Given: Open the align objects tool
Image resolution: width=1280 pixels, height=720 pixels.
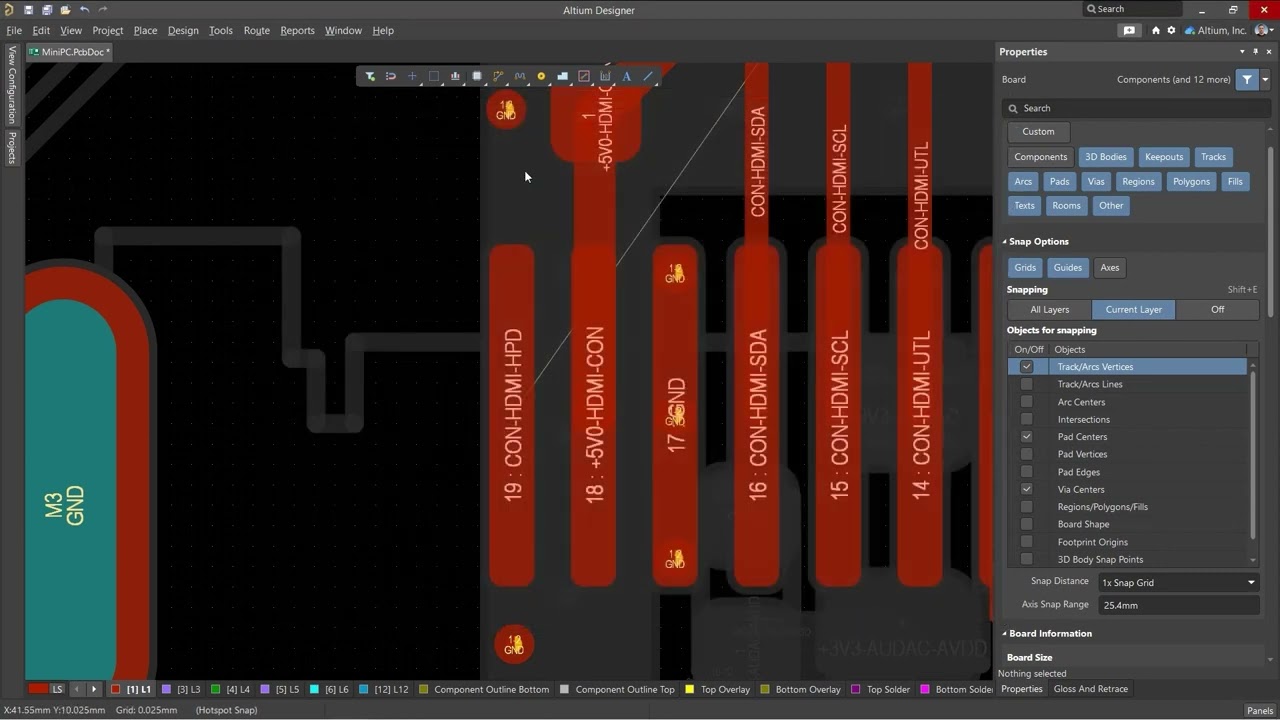Looking at the screenshot, I should coord(455,76).
